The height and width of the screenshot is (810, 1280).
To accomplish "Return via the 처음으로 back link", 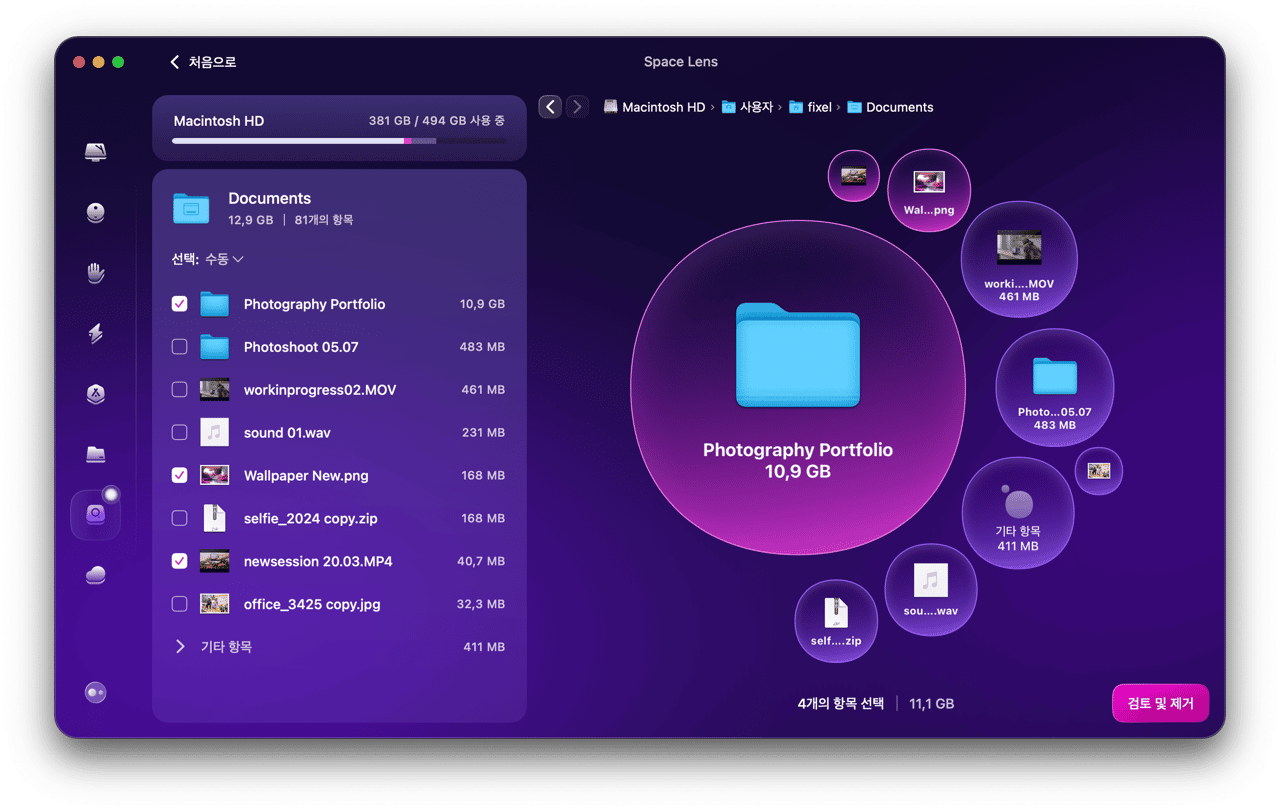I will (203, 62).
